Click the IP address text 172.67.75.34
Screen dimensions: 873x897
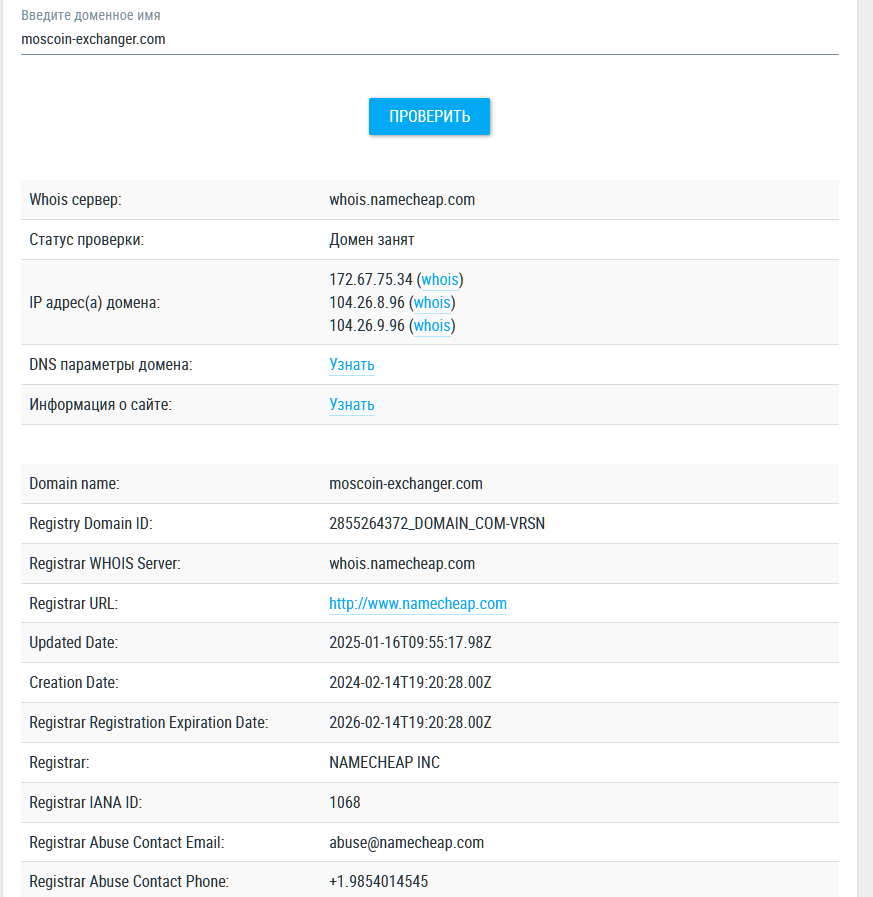tap(371, 280)
